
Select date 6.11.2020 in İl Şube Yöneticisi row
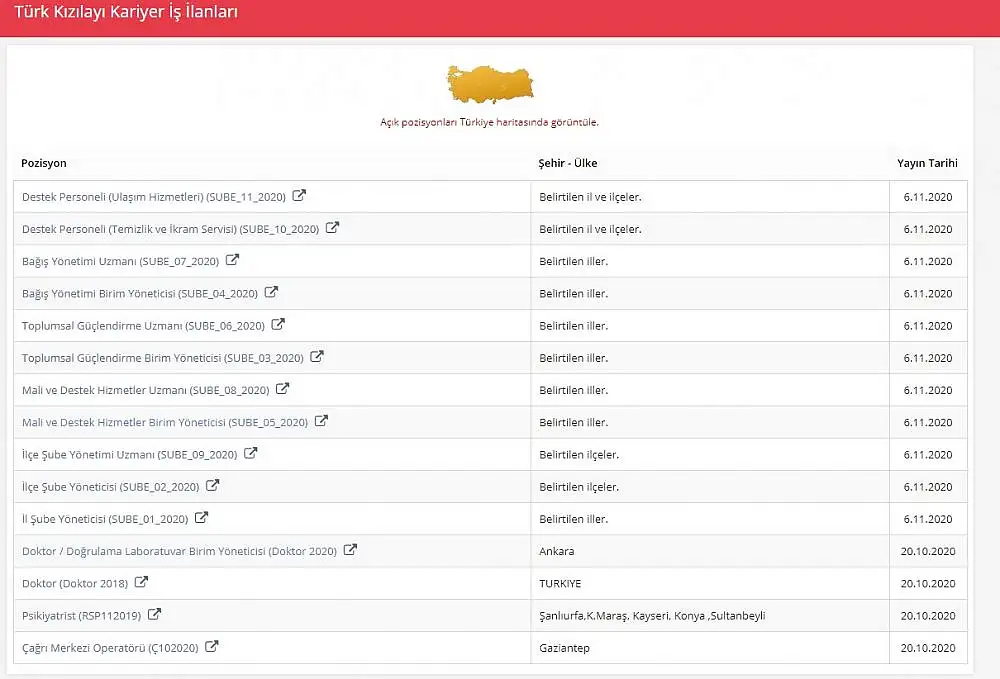coord(928,520)
